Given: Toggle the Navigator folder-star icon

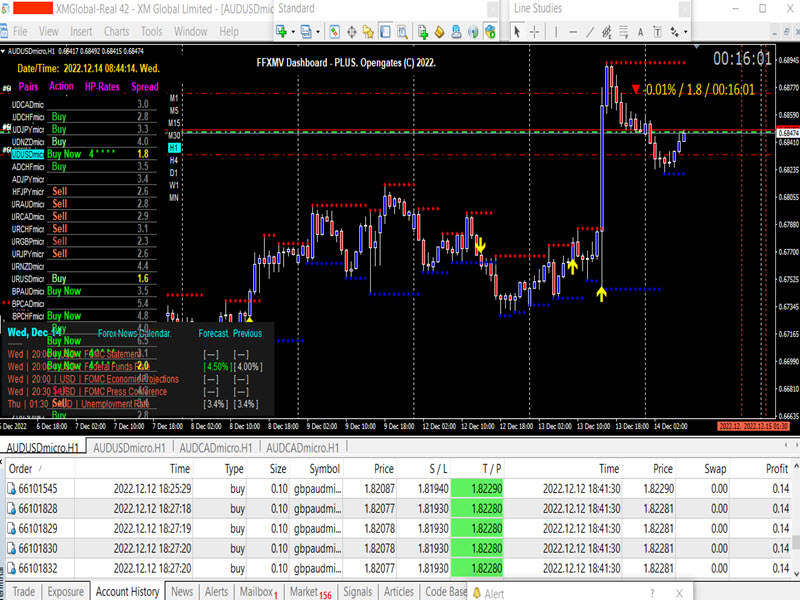Looking at the screenshot, I should [368, 32].
